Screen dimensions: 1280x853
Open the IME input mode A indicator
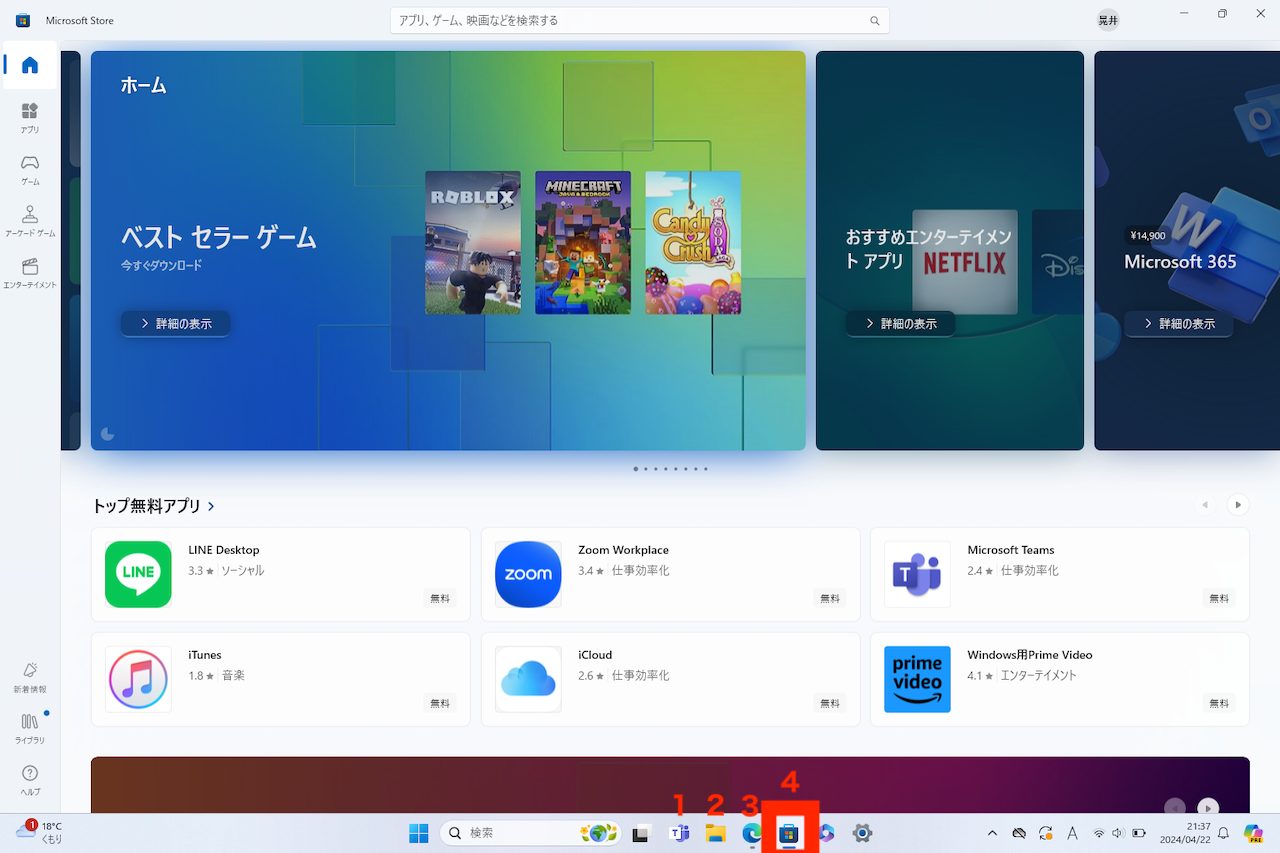pyautogui.click(x=1072, y=833)
